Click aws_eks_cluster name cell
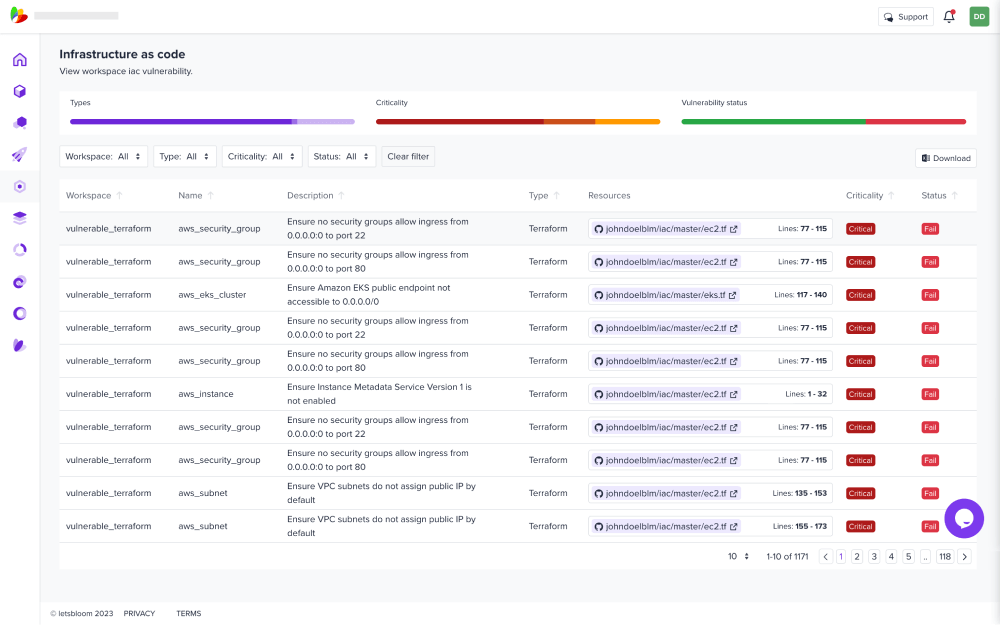This screenshot has height=625, width=1000. pyautogui.click(x=212, y=295)
